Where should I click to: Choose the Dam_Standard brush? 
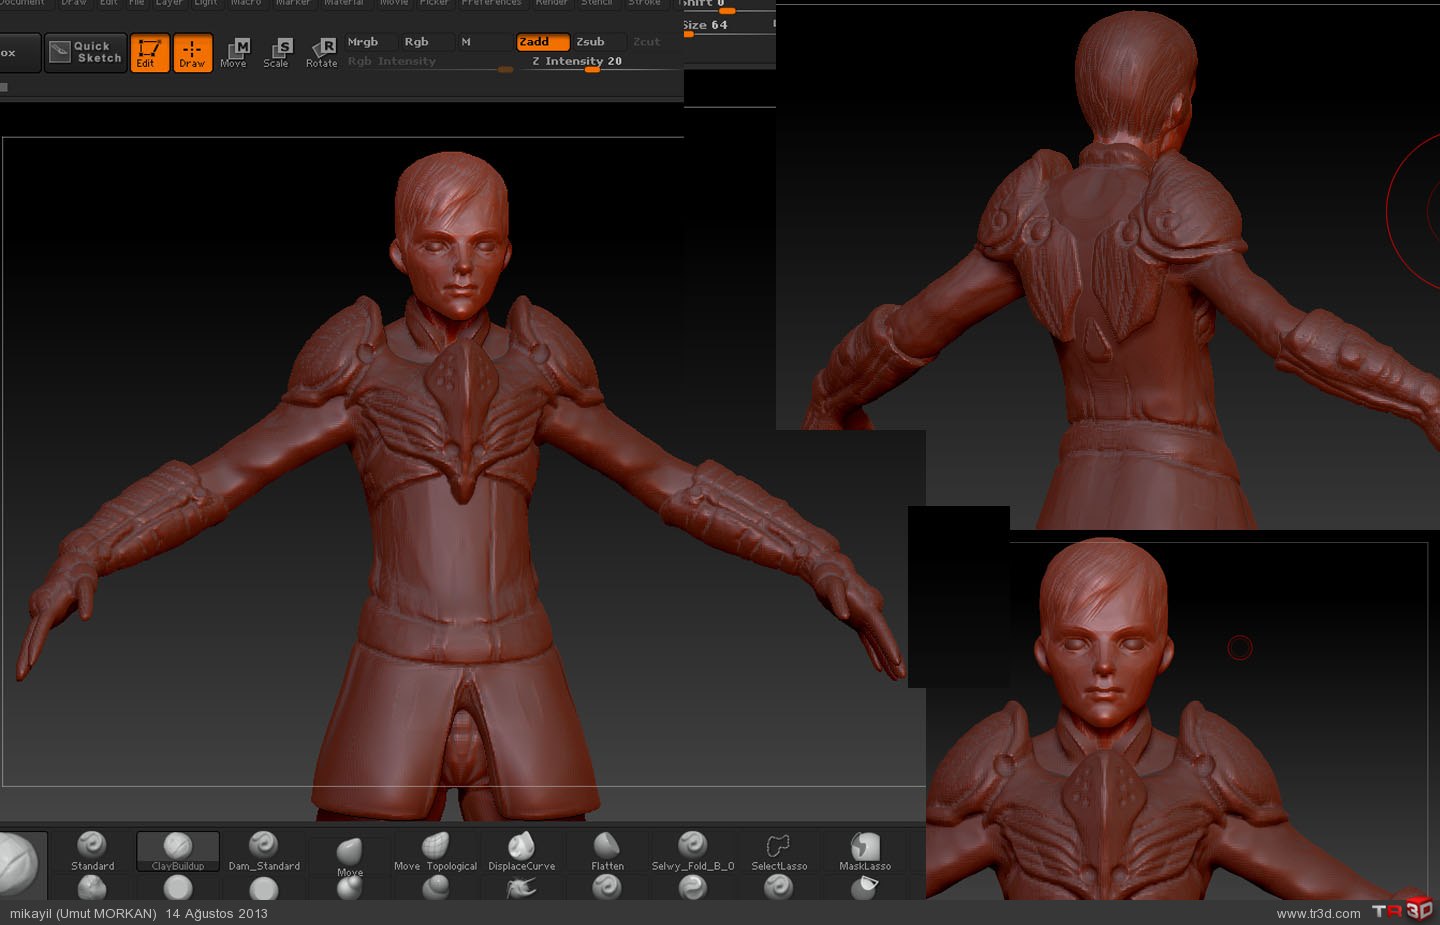(264, 852)
